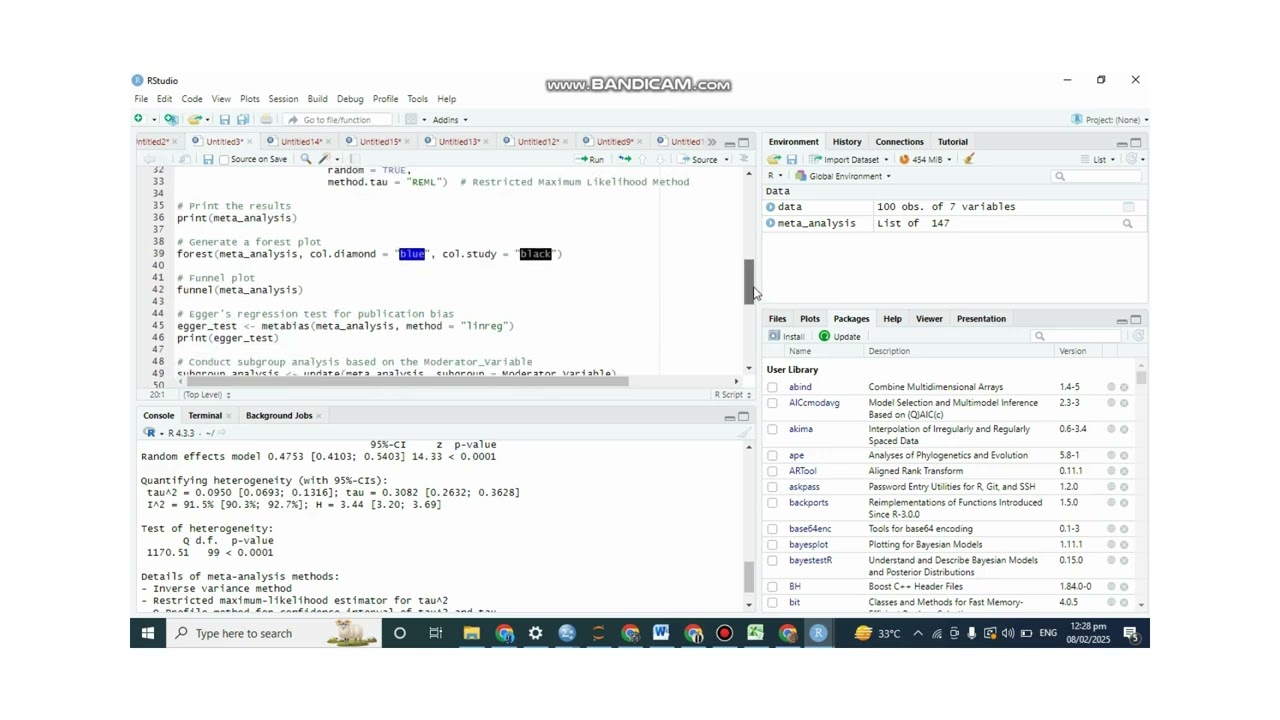Print the current file icon
The width and height of the screenshot is (1280, 720).
coord(266,119)
